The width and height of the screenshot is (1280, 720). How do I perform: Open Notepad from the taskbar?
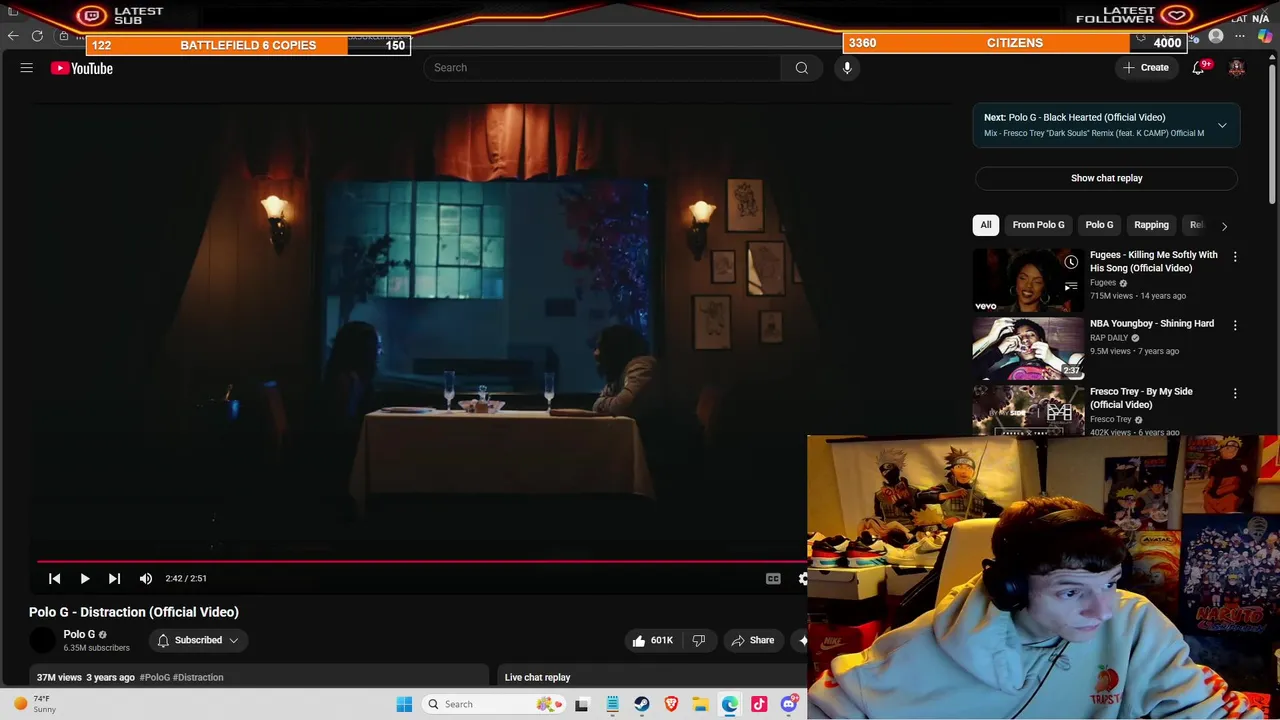click(612, 704)
